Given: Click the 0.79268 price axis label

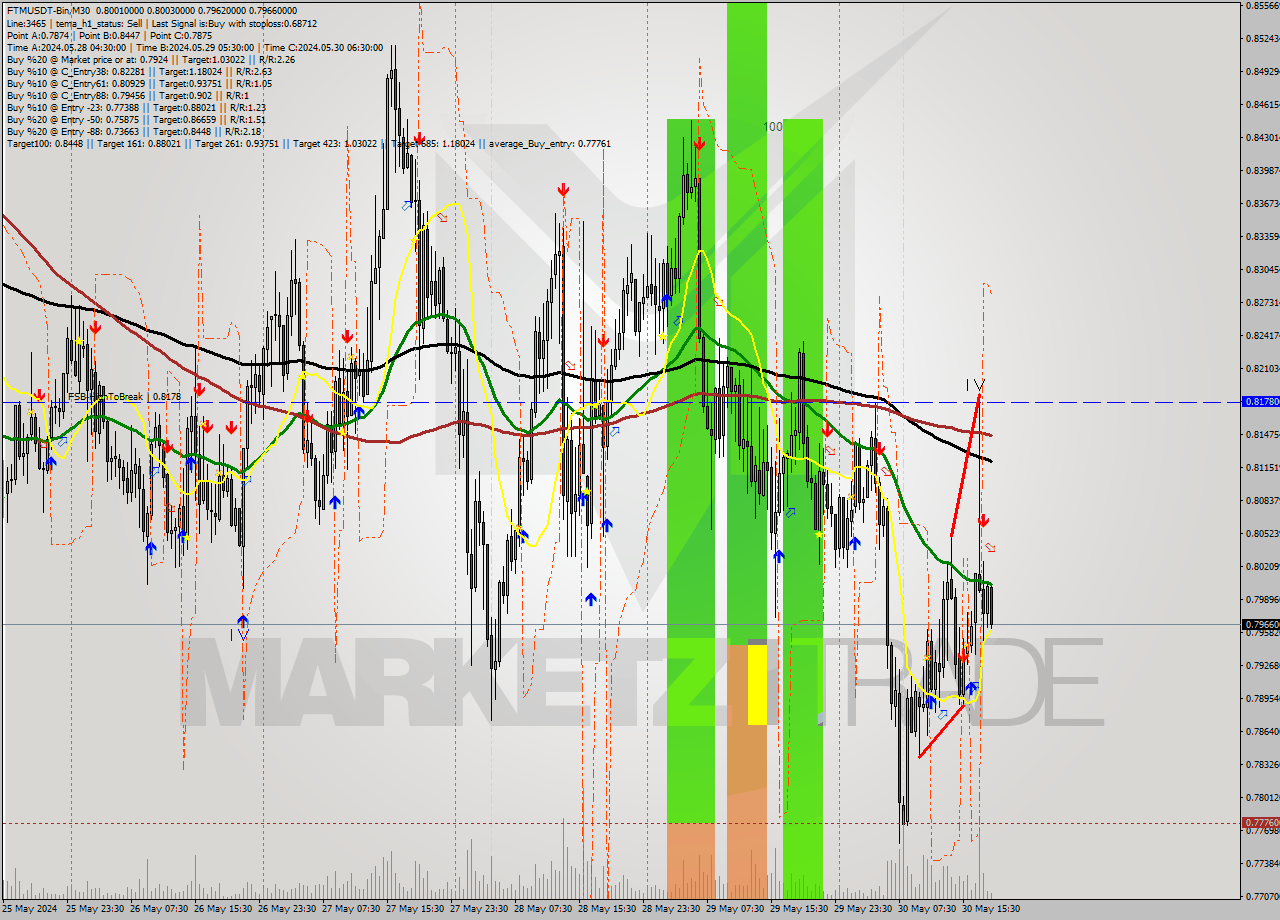Looking at the screenshot, I should coord(1262,666).
